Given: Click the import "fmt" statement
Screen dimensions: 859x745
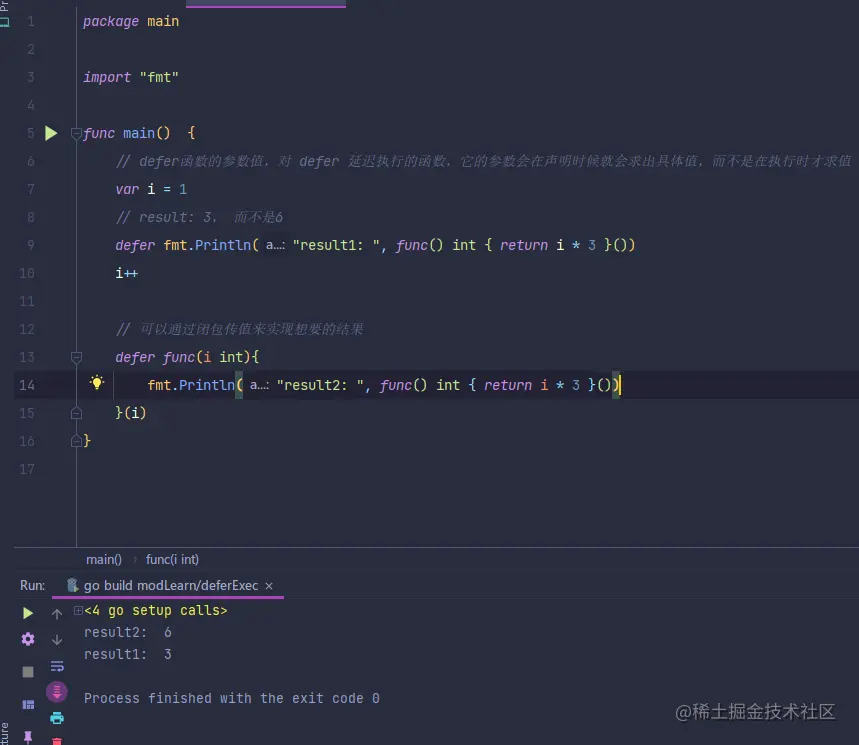Looking at the screenshot, I should pyautogui.click(x=131, y=77).
